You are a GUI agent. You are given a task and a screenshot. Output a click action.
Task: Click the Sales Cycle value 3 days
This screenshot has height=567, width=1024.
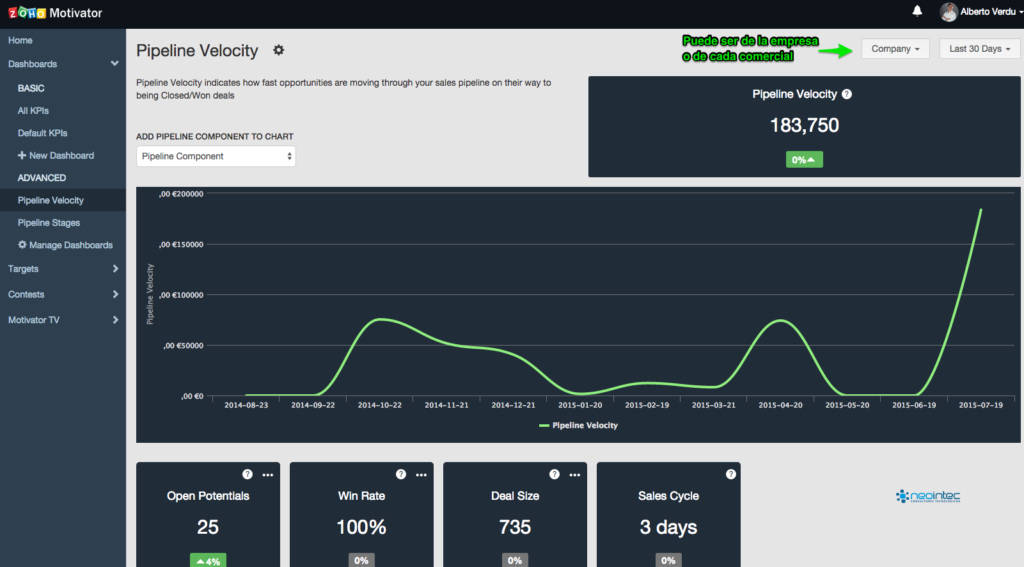tap(668, 527)
